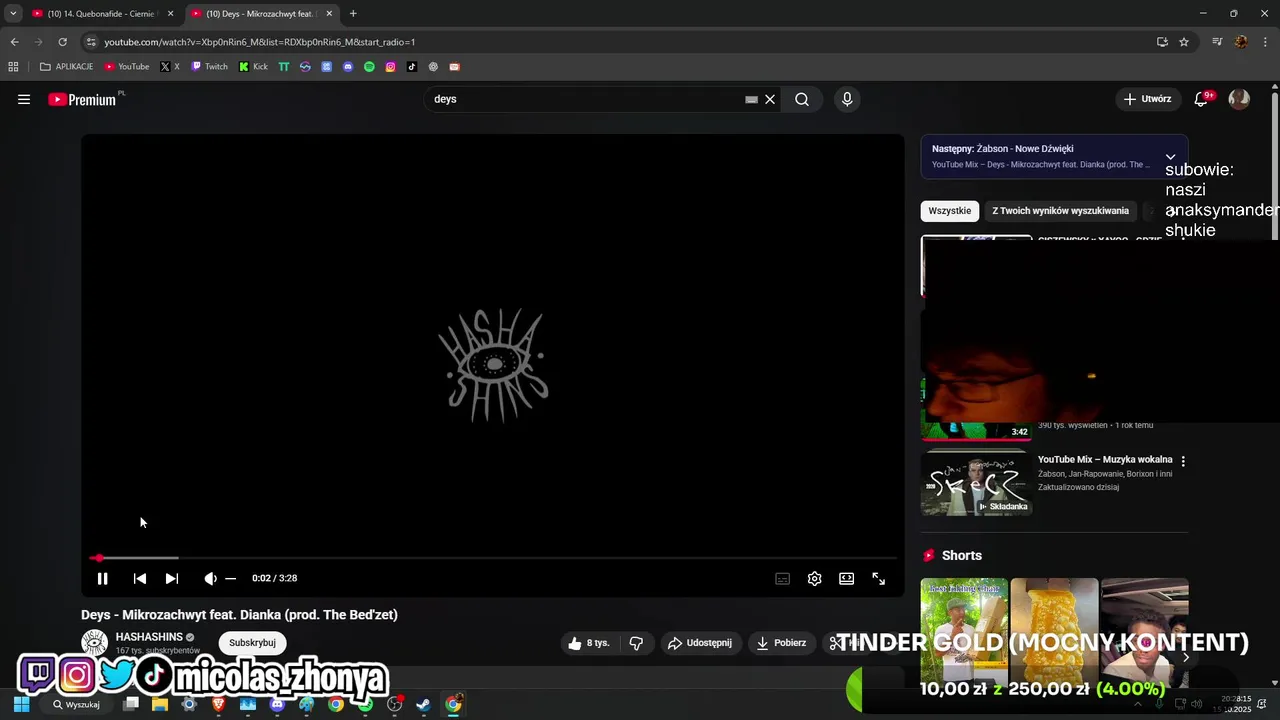Switch to theater mode view
Image resolution: width=1280 pixels, height=720 pixels.
point(847,578)
